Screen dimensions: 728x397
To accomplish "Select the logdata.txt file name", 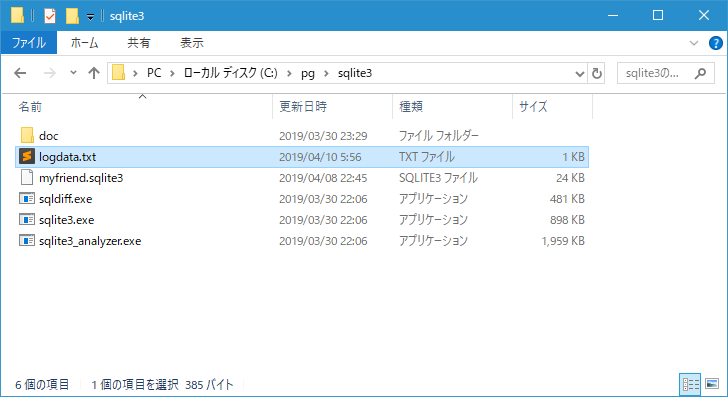I will (67, 157).
